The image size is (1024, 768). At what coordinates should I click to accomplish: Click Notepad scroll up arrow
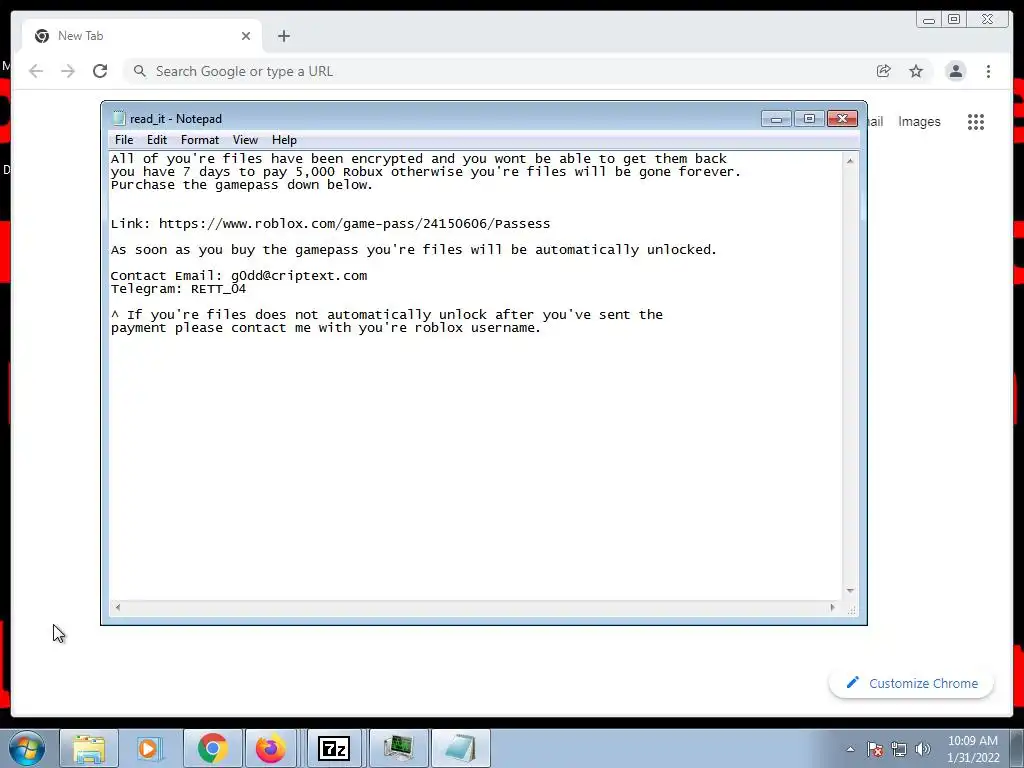pyautogui.click(x=850, y=161)
